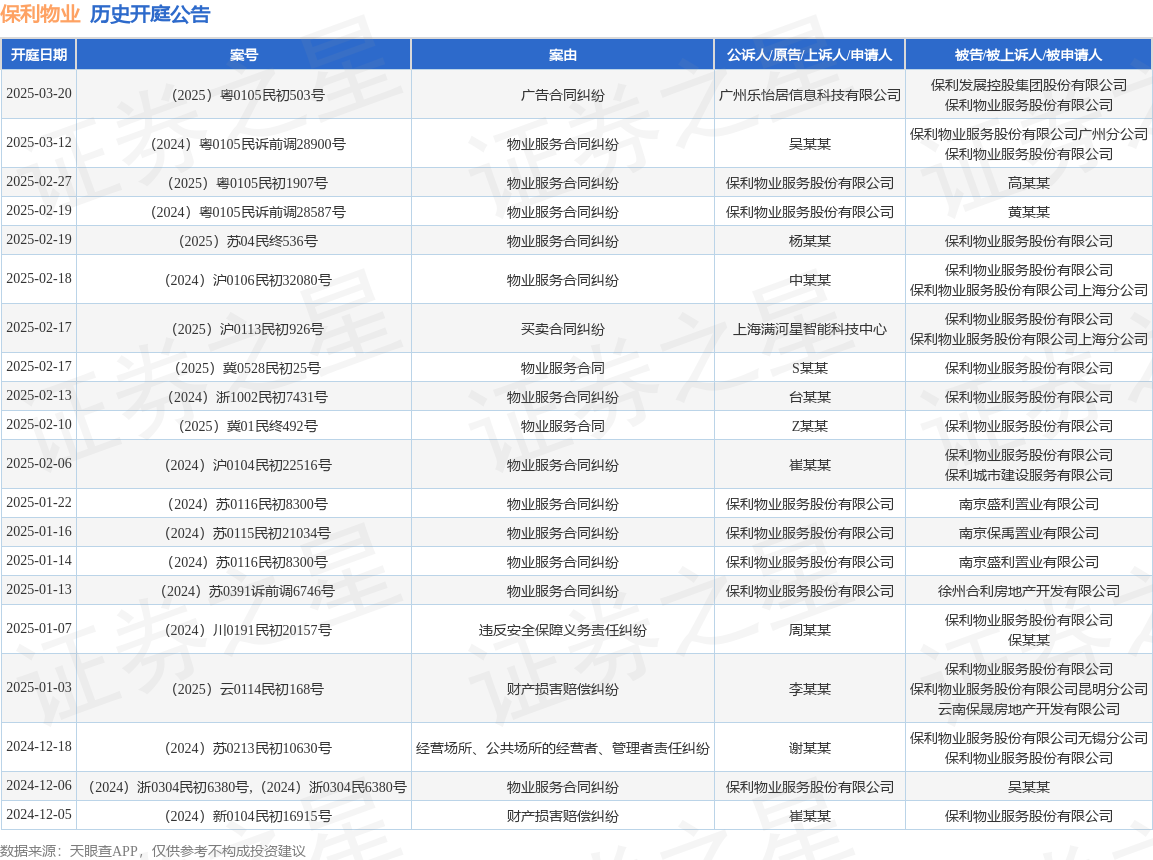Select case number (2024)浙1002民初7431号
The height and width of the screenshot is (860, 1153).
click(x=243, y=397)
